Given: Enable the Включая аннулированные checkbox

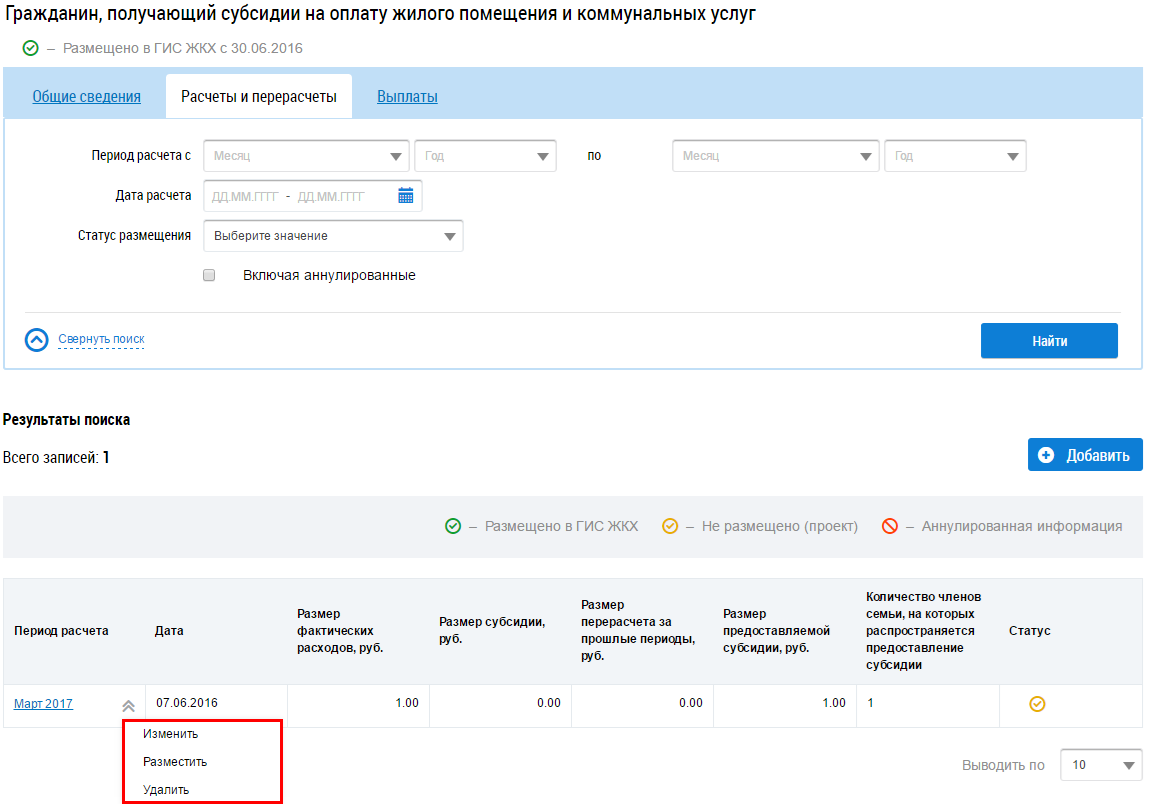Looking at the screenshot, I should click(x=209, y=275).
